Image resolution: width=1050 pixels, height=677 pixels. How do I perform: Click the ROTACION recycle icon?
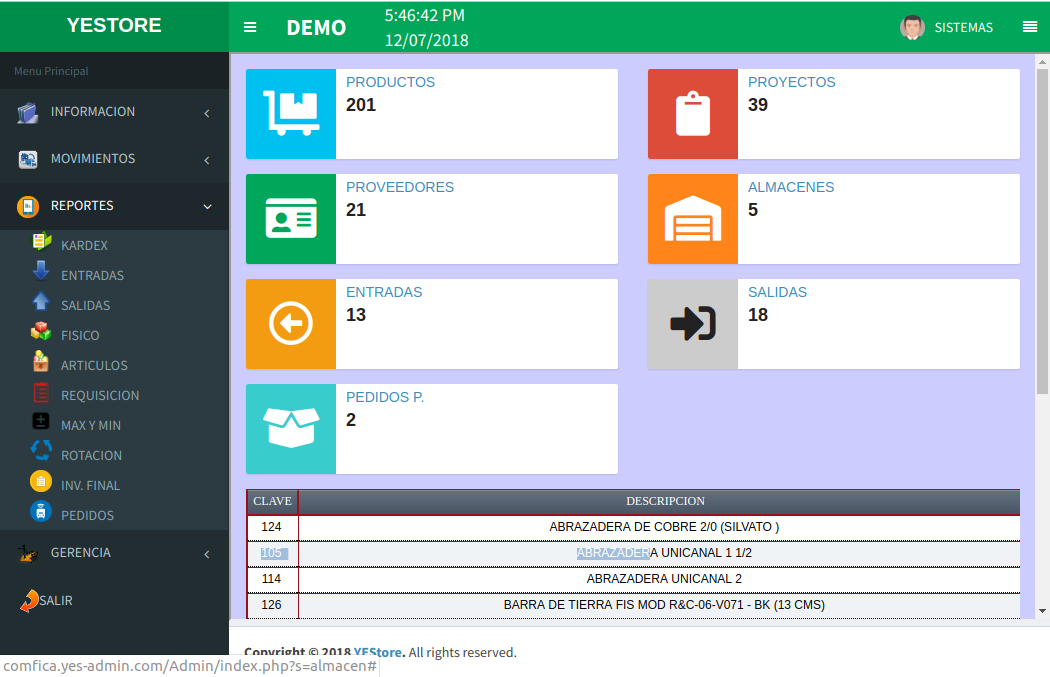pos(40,450)
